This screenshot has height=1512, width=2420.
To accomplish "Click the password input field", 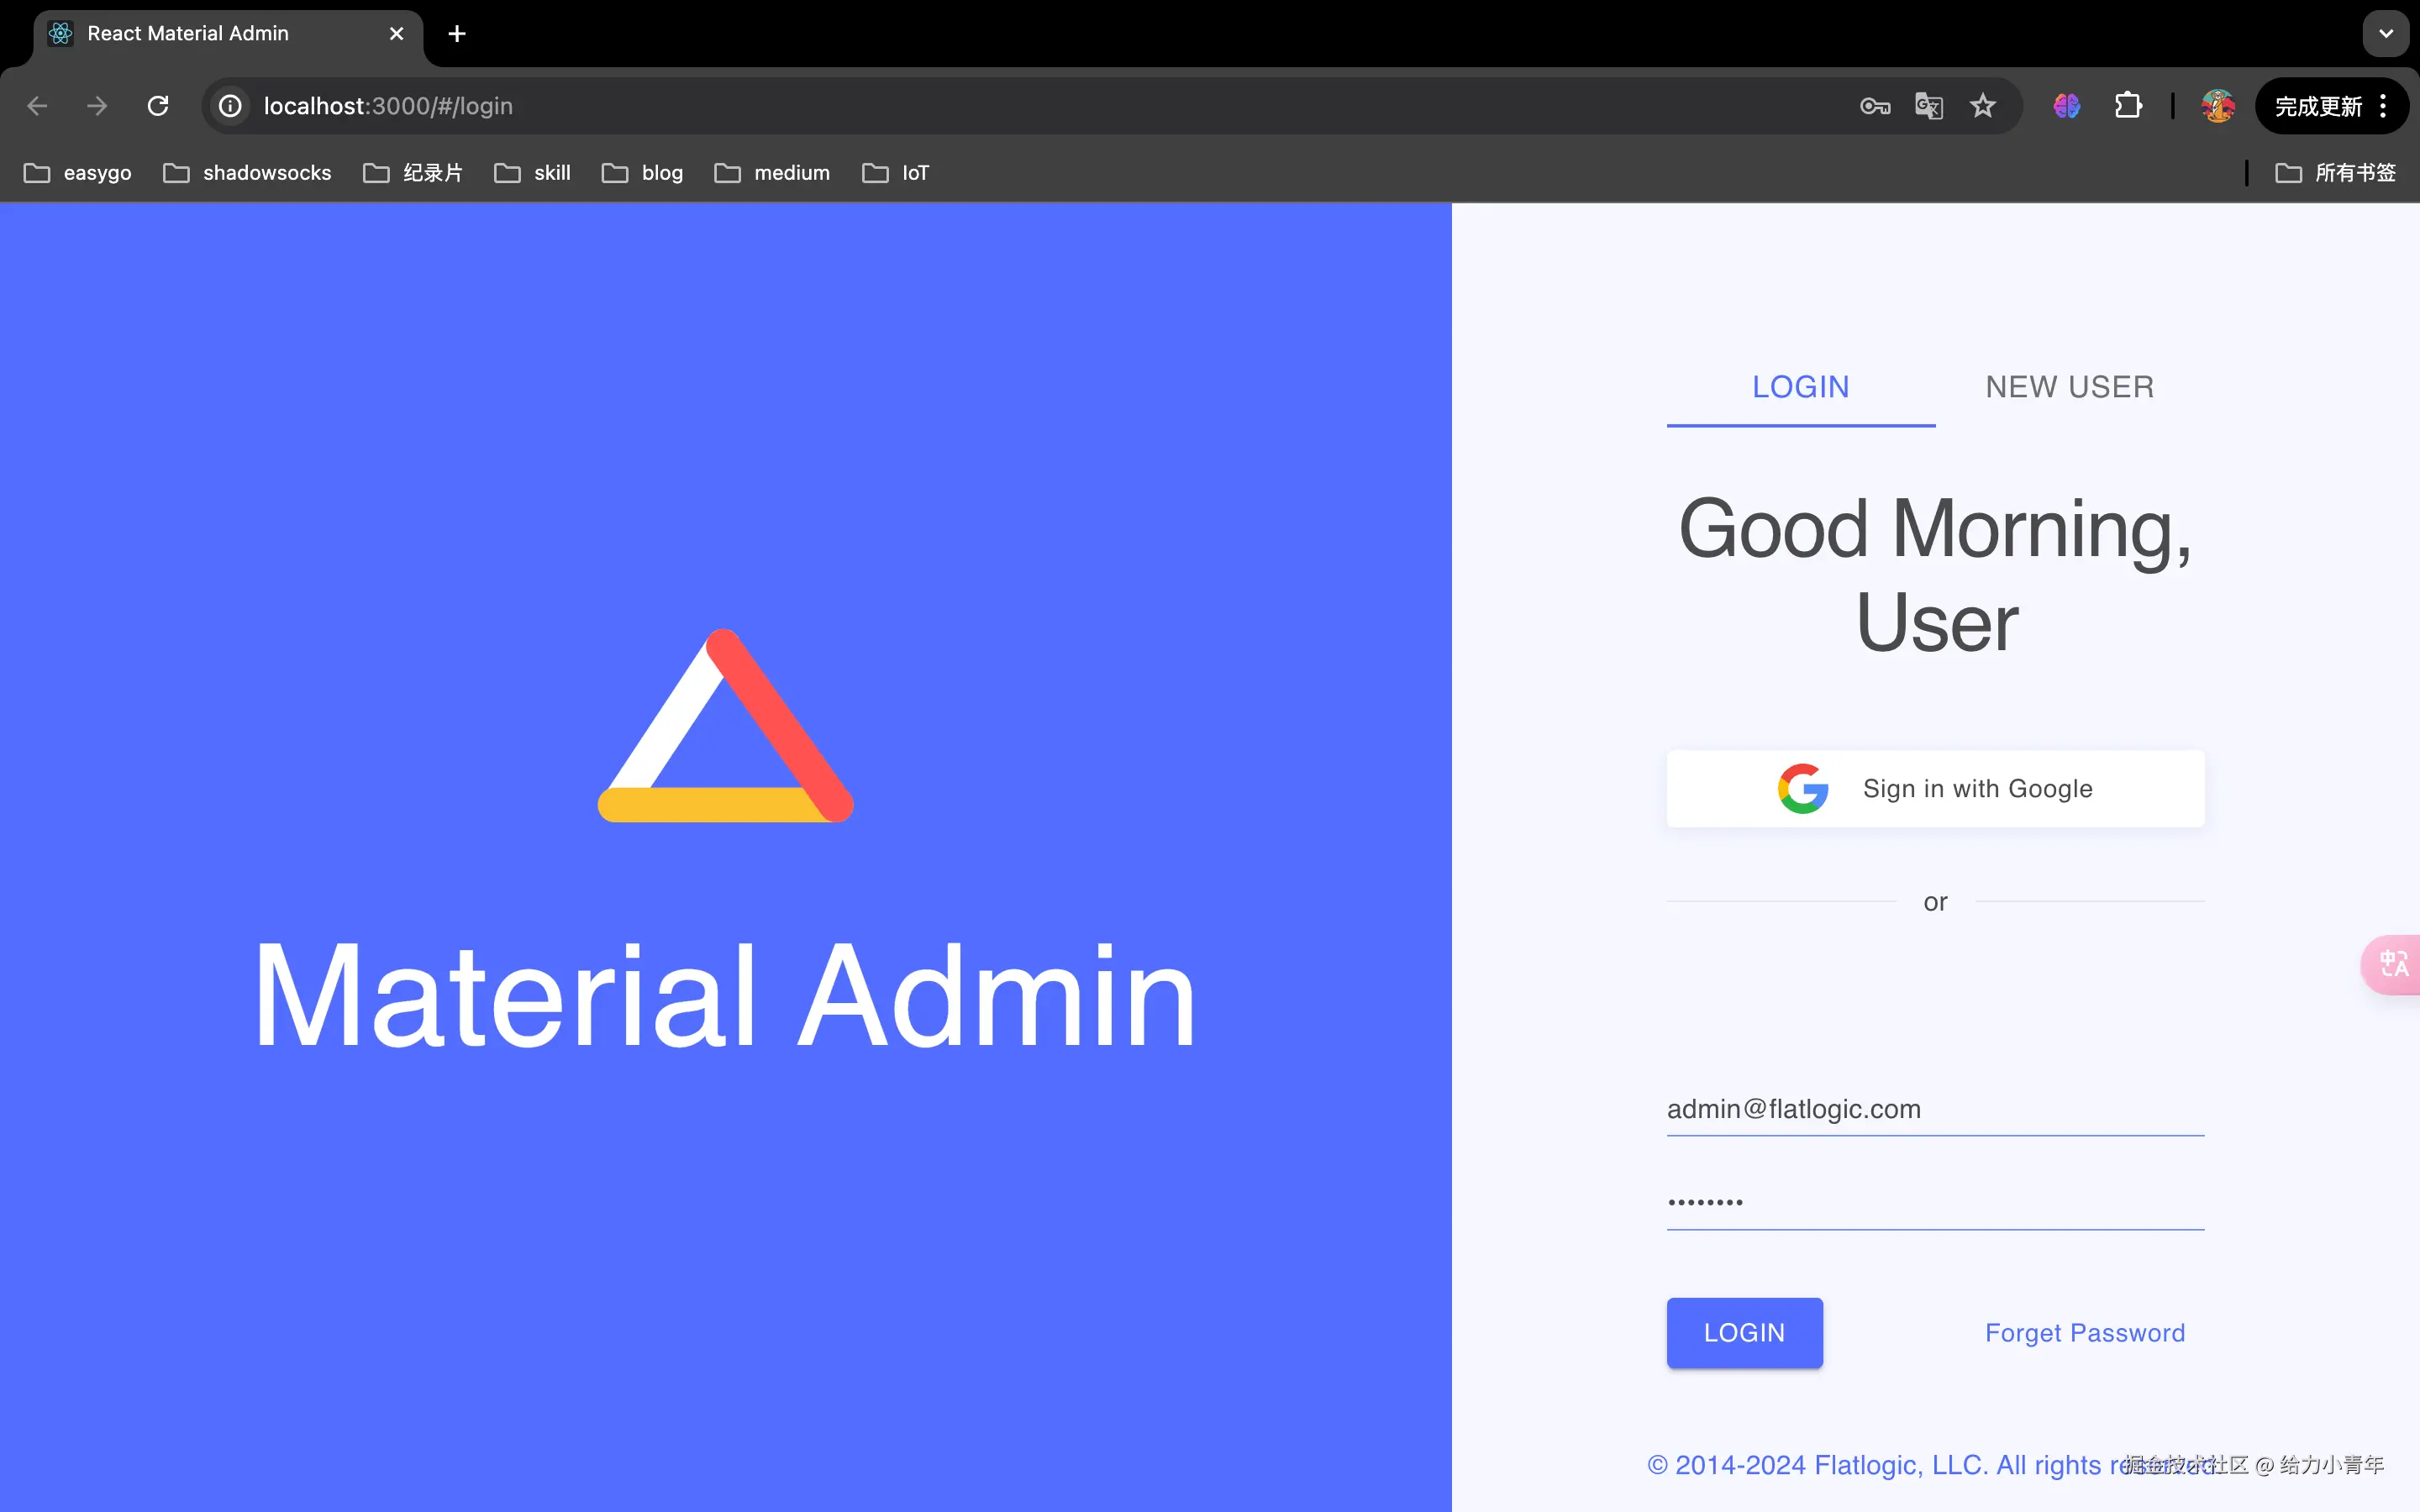I will point(1935,1202).
